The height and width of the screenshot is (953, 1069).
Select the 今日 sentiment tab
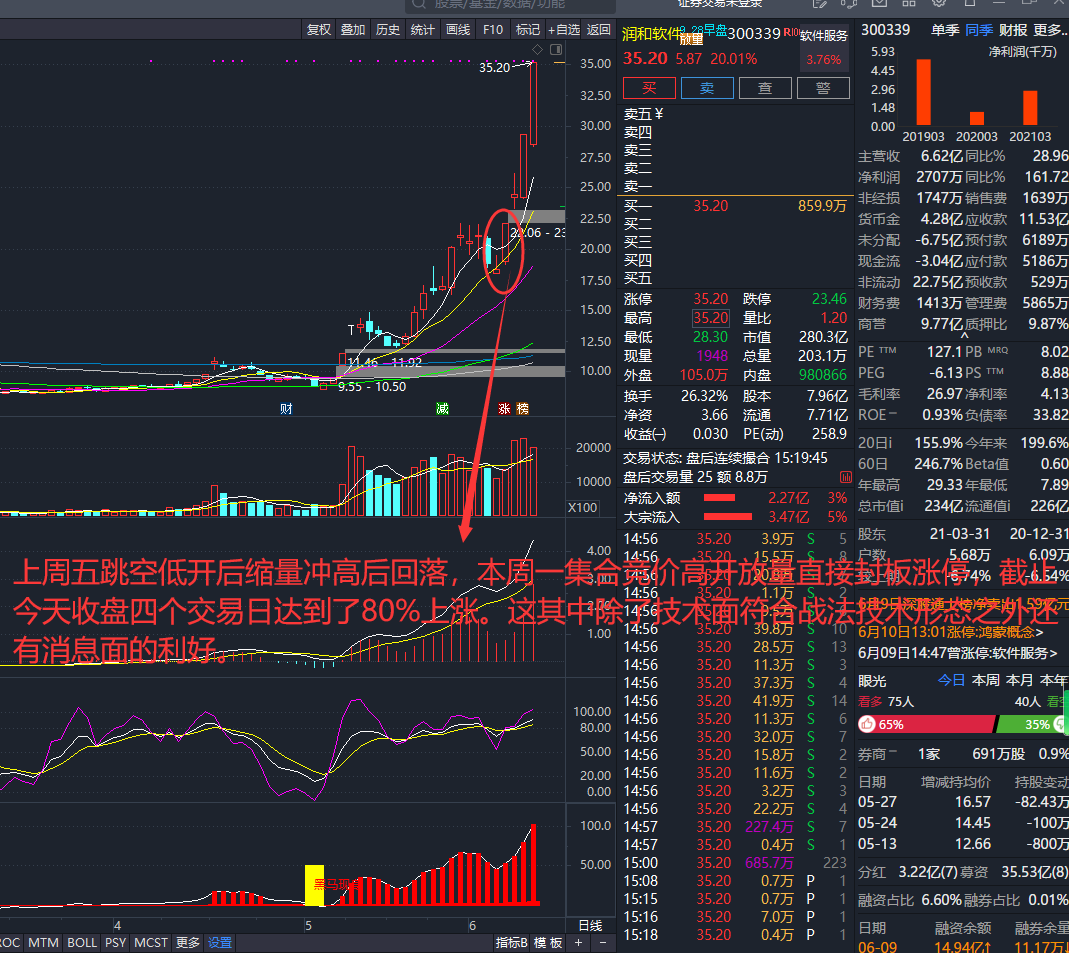click(x=951, y=680)
